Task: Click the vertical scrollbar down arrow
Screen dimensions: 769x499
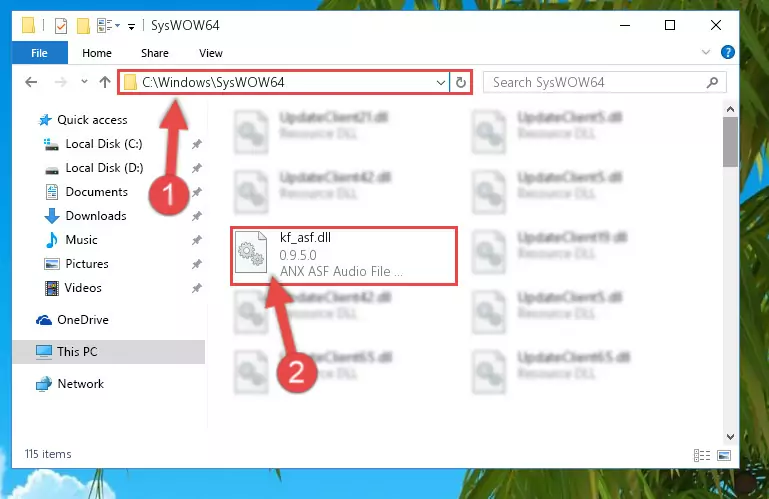Action: point(730,436)
